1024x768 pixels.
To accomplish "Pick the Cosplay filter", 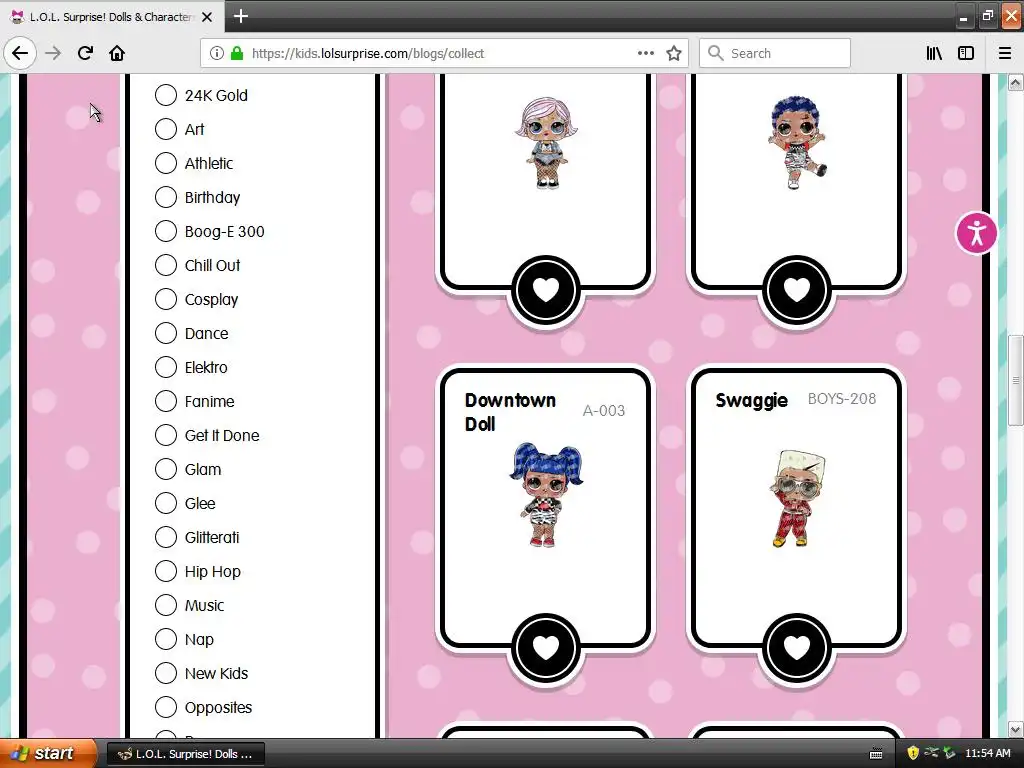I will pos(197,299).
